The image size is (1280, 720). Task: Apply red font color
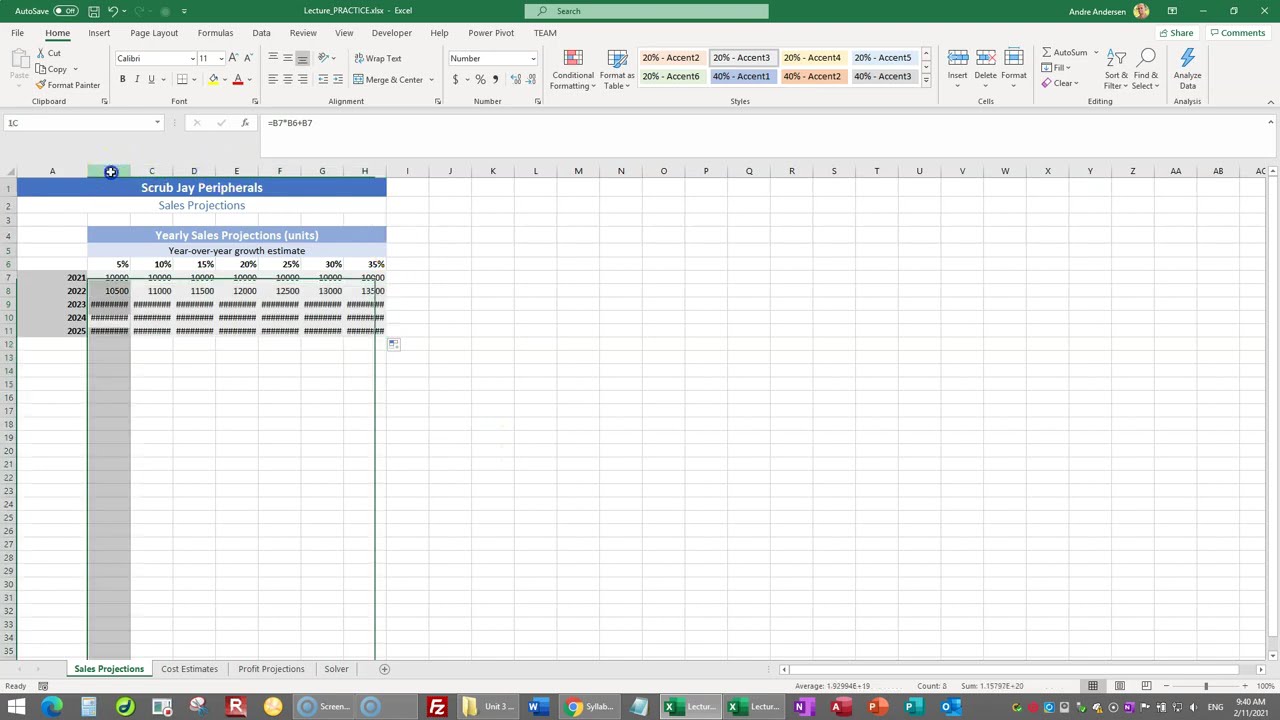point(238,79)
